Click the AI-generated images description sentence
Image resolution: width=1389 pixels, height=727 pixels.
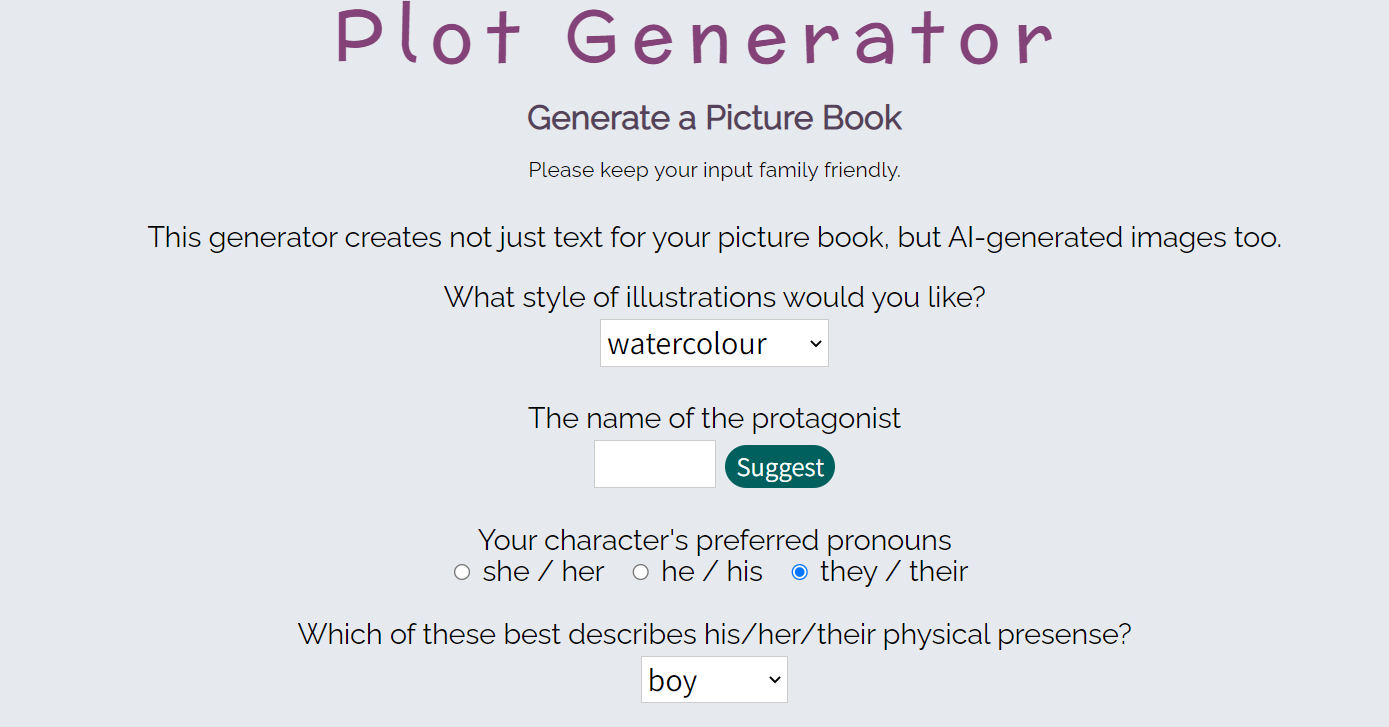(714, 238)
